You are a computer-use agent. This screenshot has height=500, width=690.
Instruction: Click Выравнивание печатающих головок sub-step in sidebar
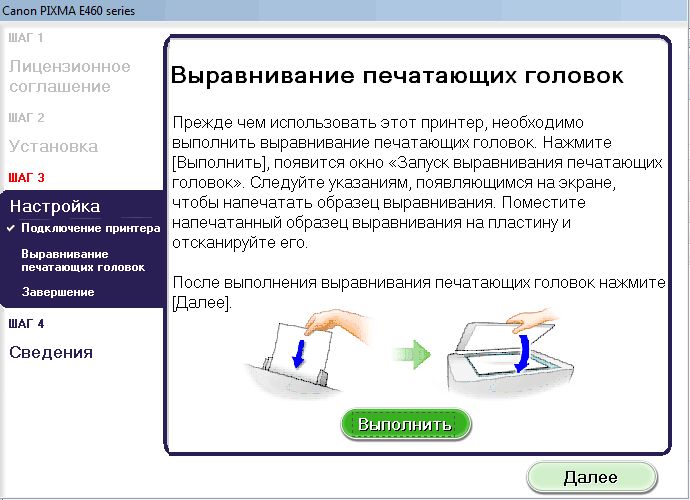coord(83,261)
